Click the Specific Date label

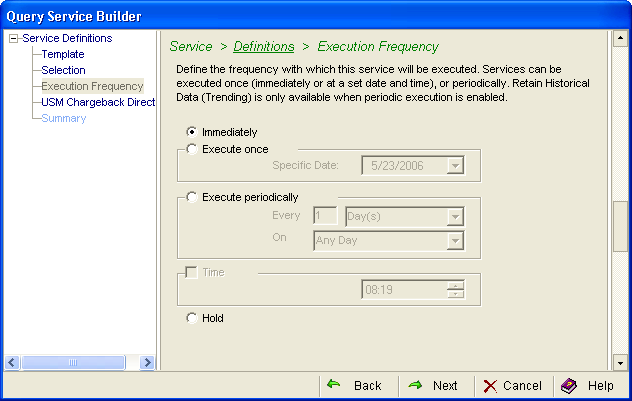(x=305, y=165)
